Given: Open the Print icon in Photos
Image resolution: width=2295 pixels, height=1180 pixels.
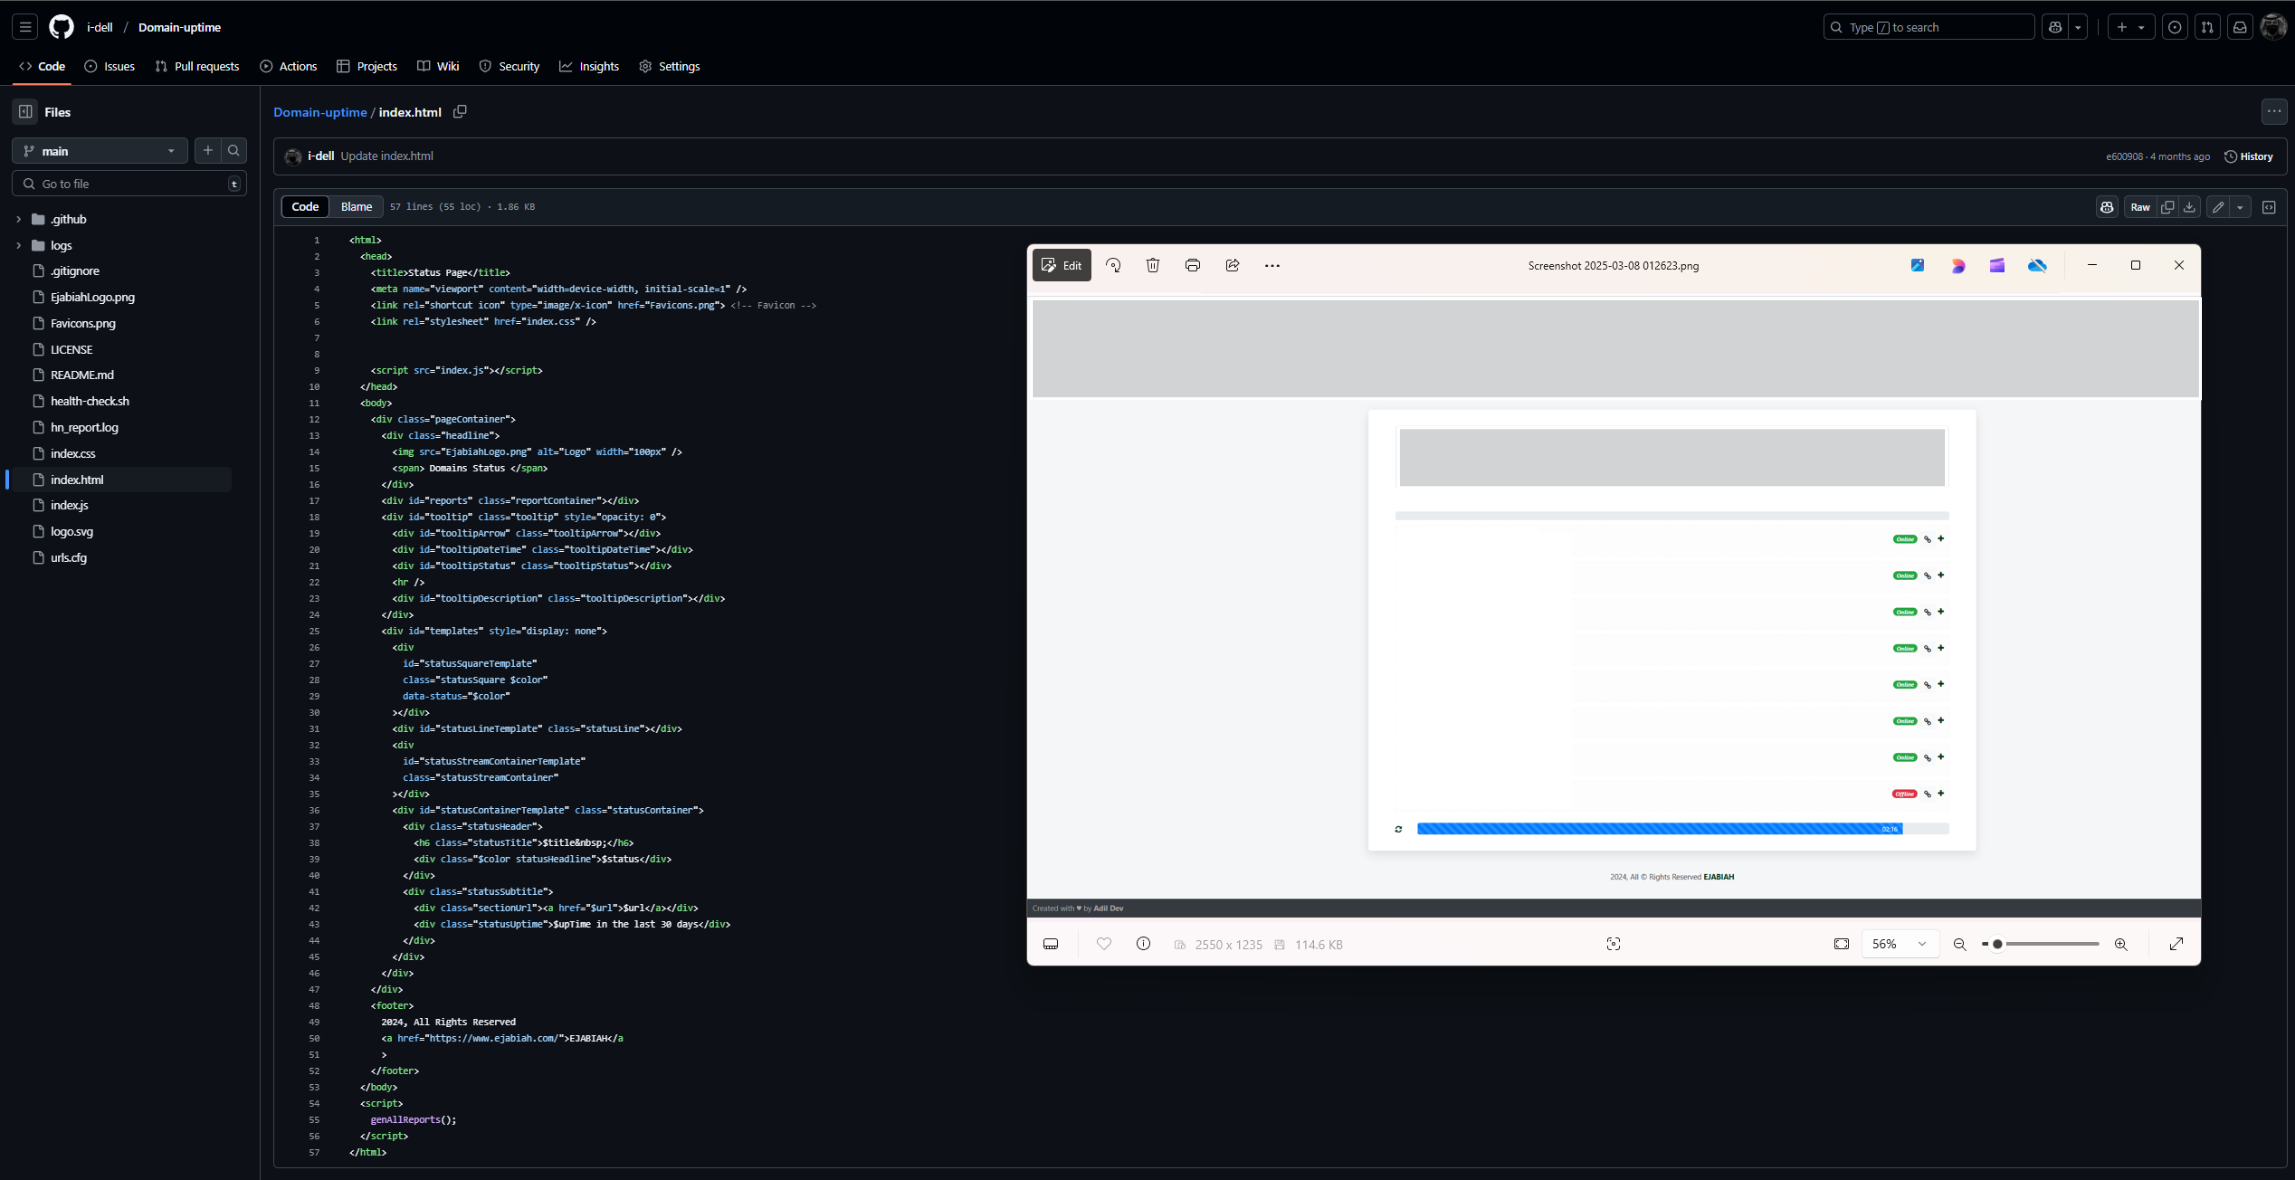Looking at the screenshot, I should point(1192,265).
